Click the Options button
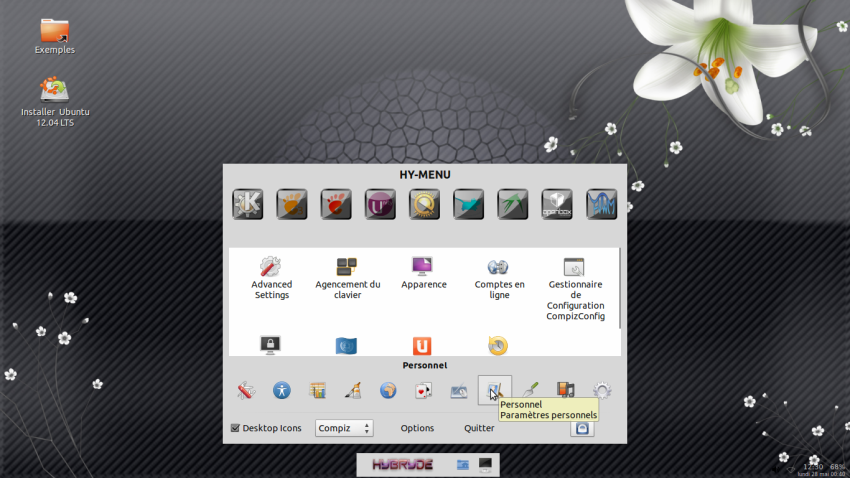Image resolution: width=850 pixels, height=478 pixels. point(417,428)
